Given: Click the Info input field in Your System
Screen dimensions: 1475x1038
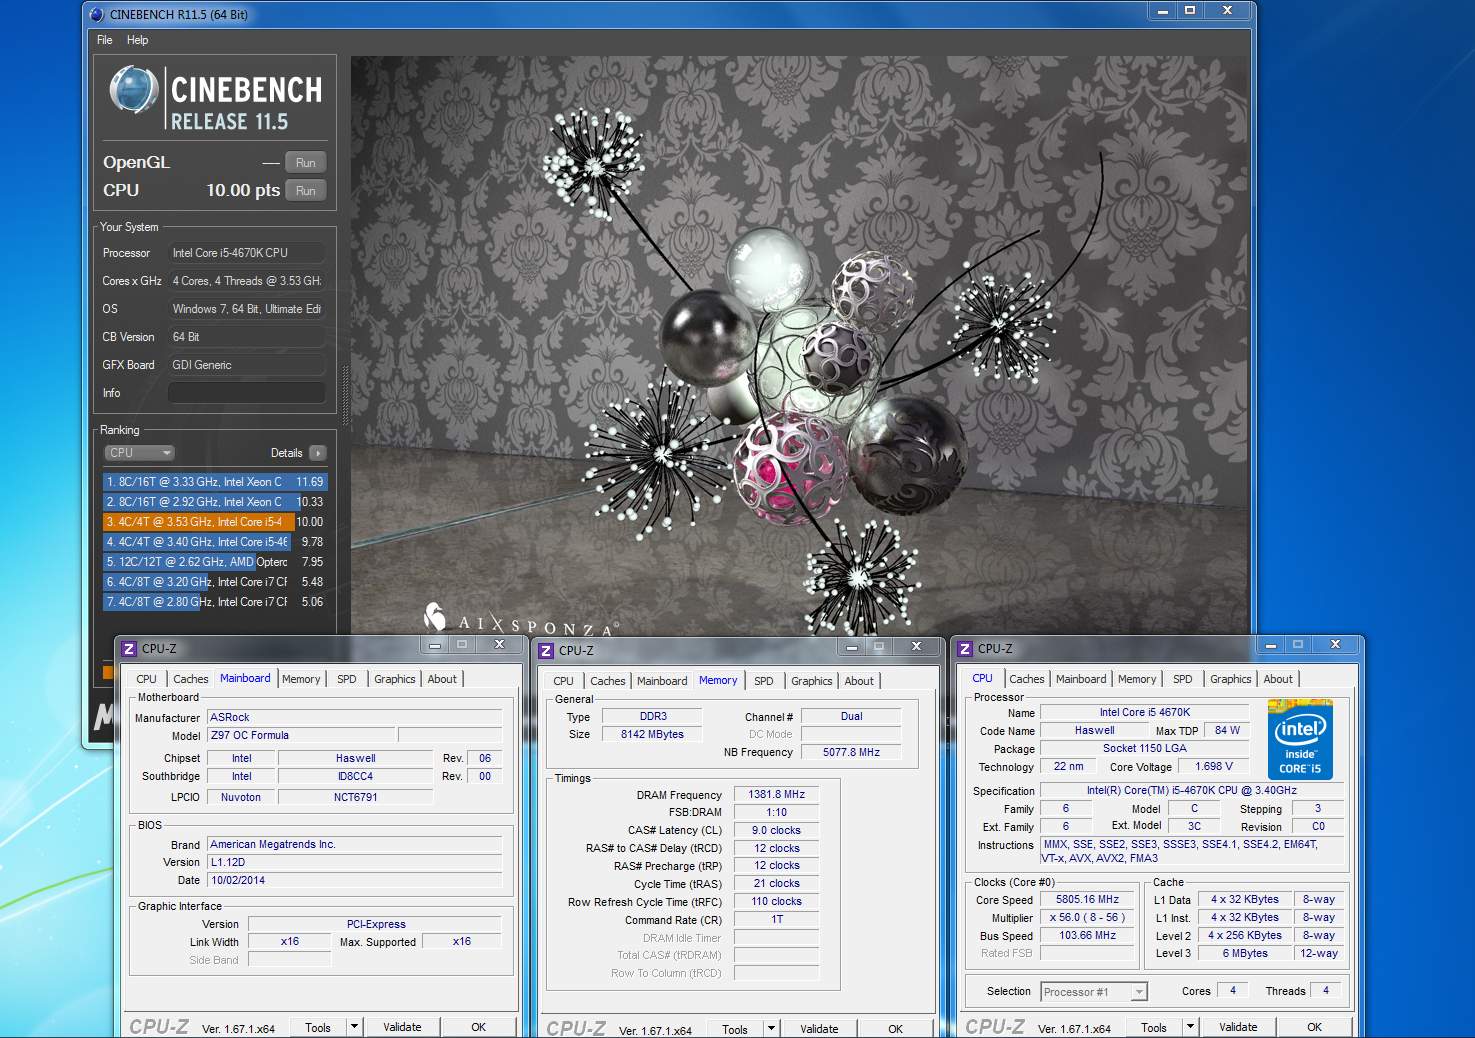Looking at the screenshot, I should (247, 393).
